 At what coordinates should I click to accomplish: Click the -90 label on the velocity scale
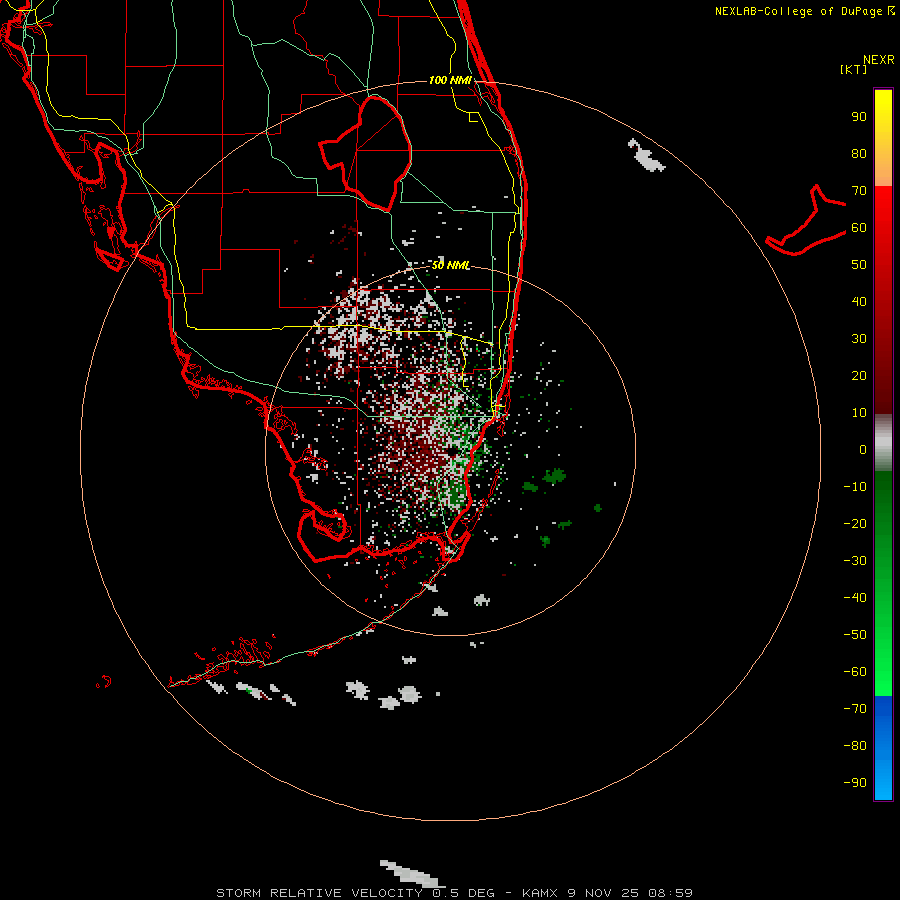click(x=855, y=782)
